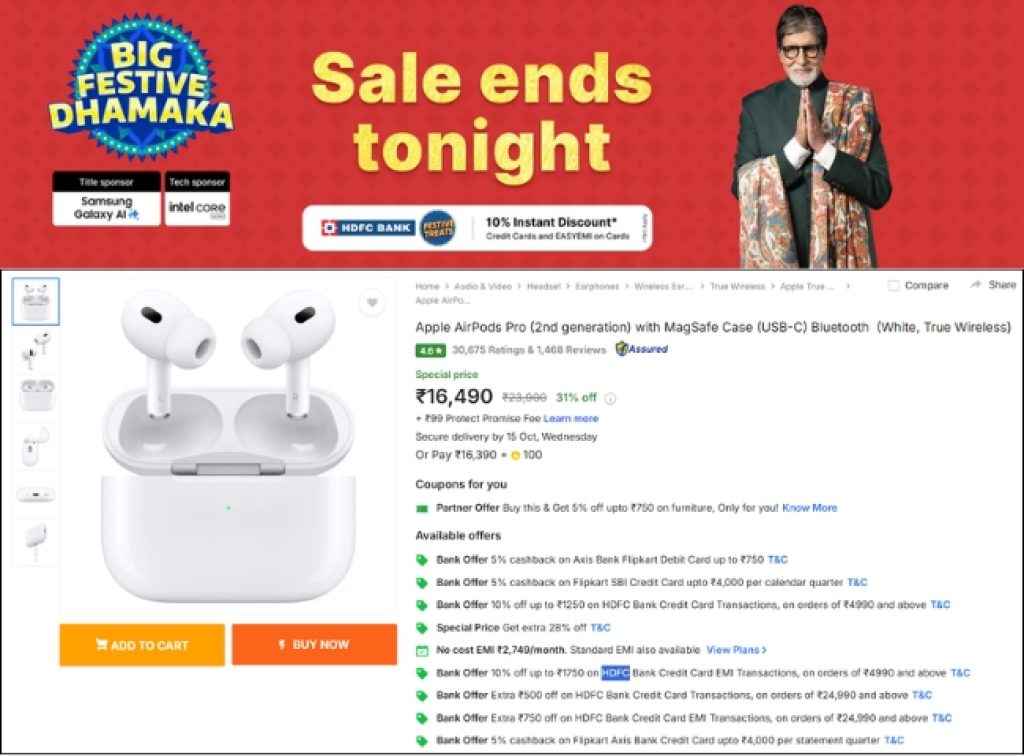This screenshot has height=756, width=1024.
Task: Open the Home breadcrumb link
Action: [428, 285]
